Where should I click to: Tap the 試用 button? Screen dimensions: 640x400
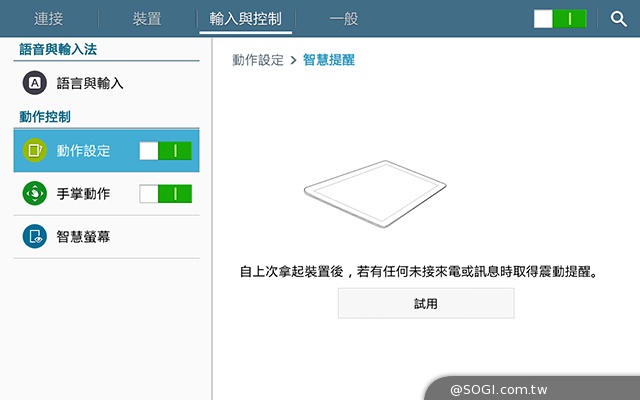pos(426,303)
